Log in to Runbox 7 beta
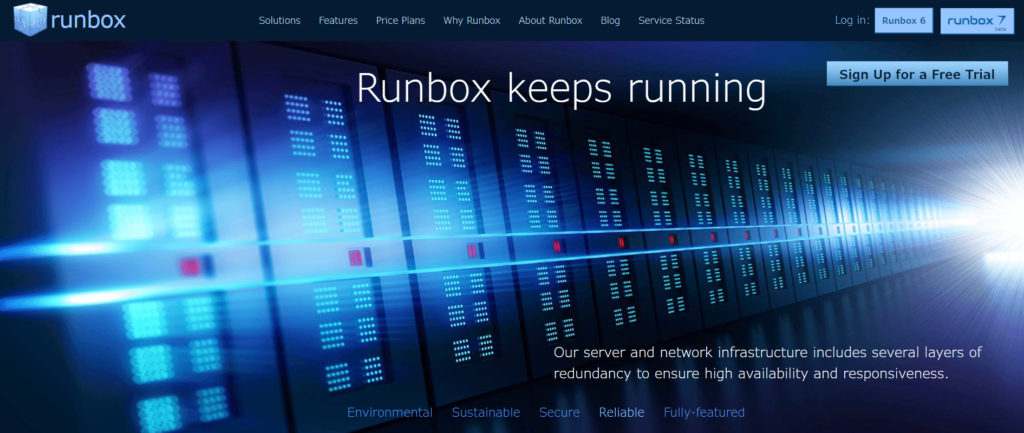Screen dimensions: 1024x433 click(x=977, y=21)
